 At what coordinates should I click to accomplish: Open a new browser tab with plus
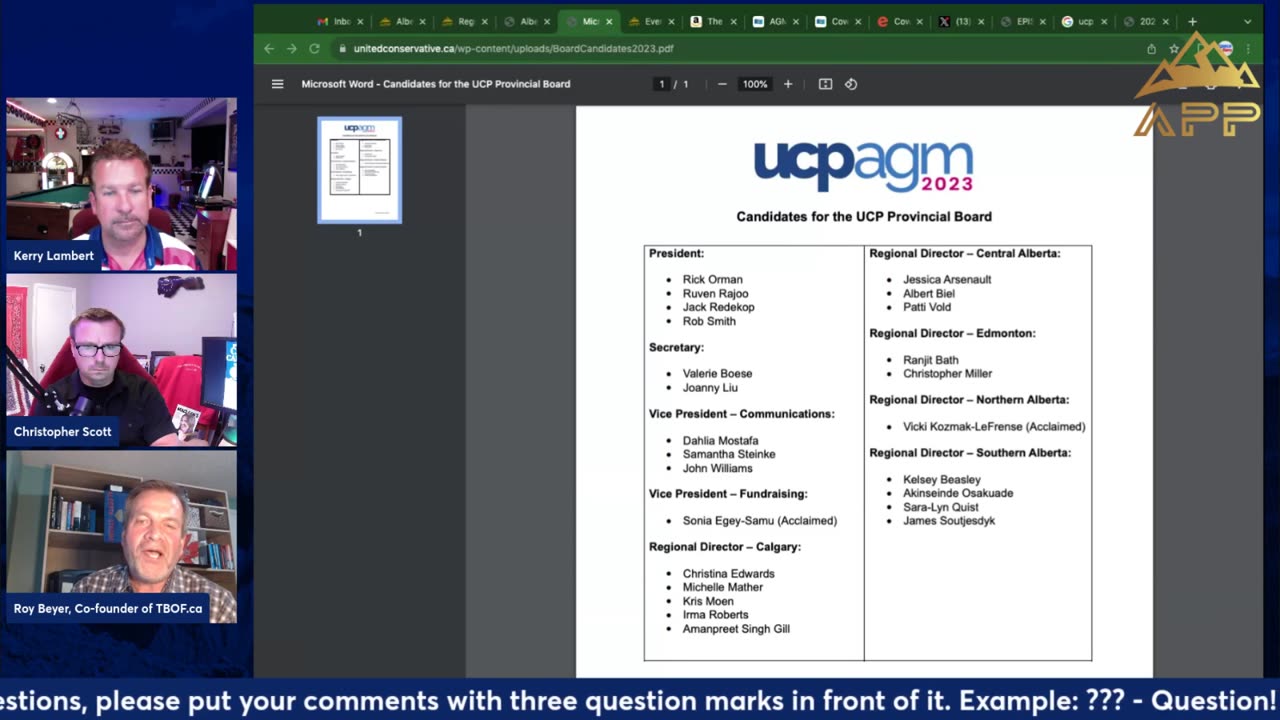click(x=1192, y=21)
